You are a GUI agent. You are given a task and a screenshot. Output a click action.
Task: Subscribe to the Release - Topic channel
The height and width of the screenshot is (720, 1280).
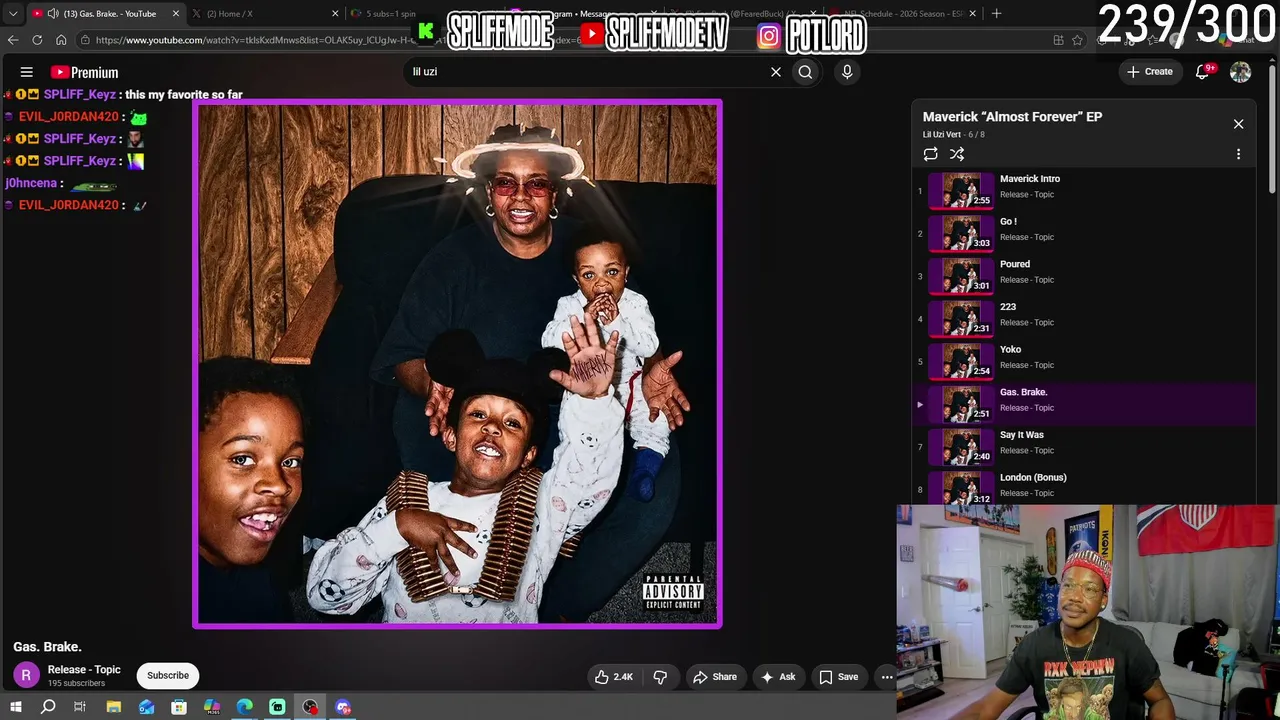tap(168, 676)
